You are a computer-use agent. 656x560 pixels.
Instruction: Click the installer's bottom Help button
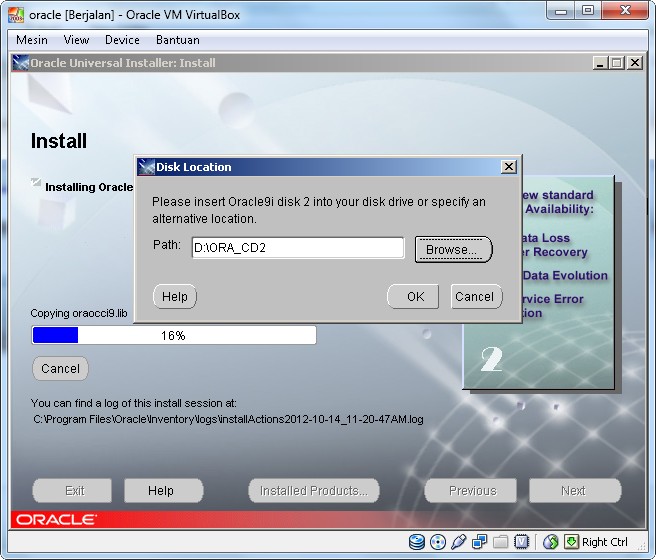coord(164,491)
